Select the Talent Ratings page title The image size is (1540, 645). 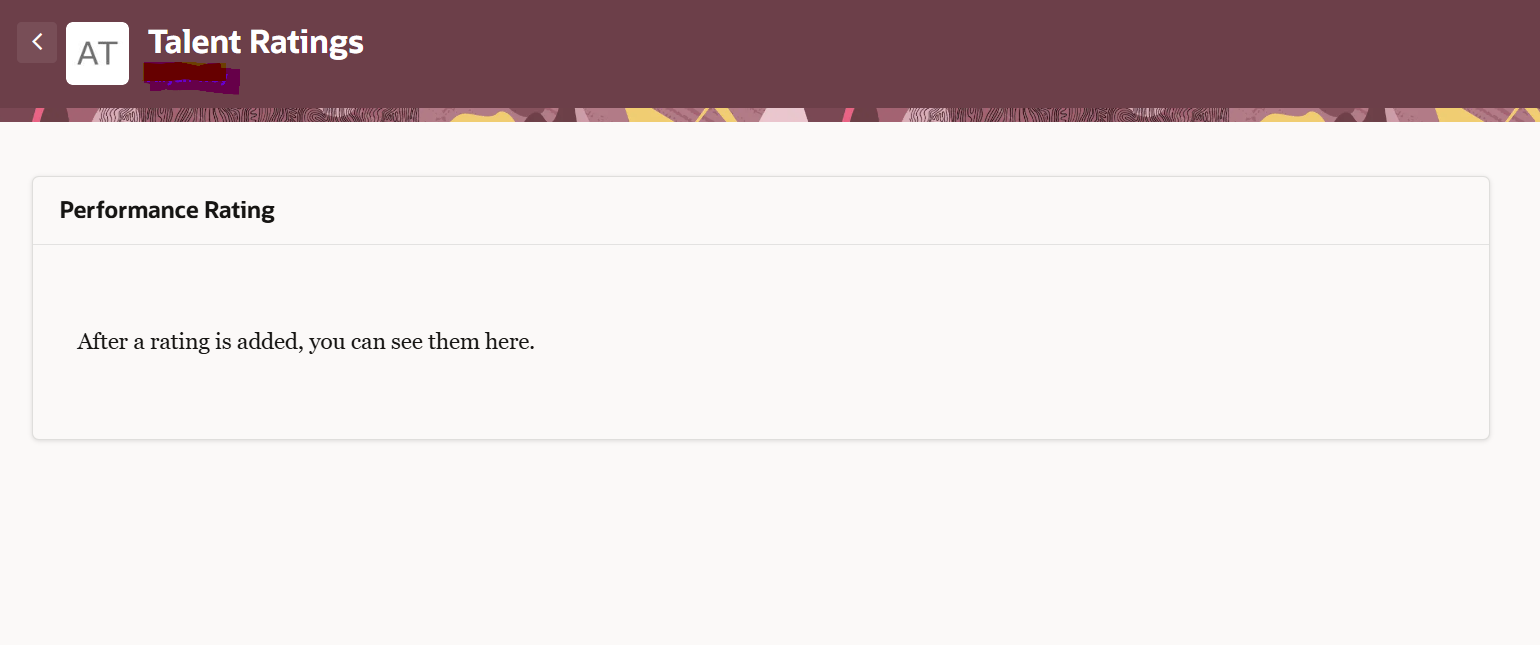tap(256, 42)
